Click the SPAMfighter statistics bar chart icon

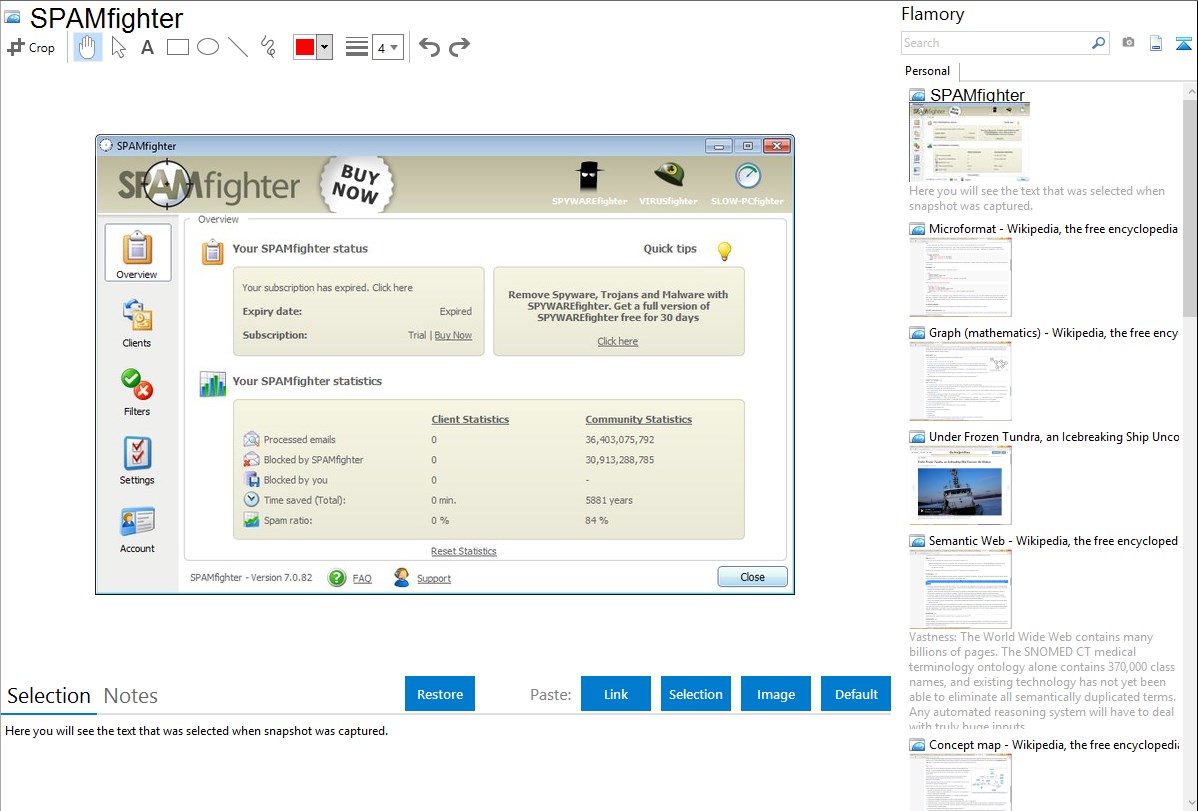(x=212, y=384)
